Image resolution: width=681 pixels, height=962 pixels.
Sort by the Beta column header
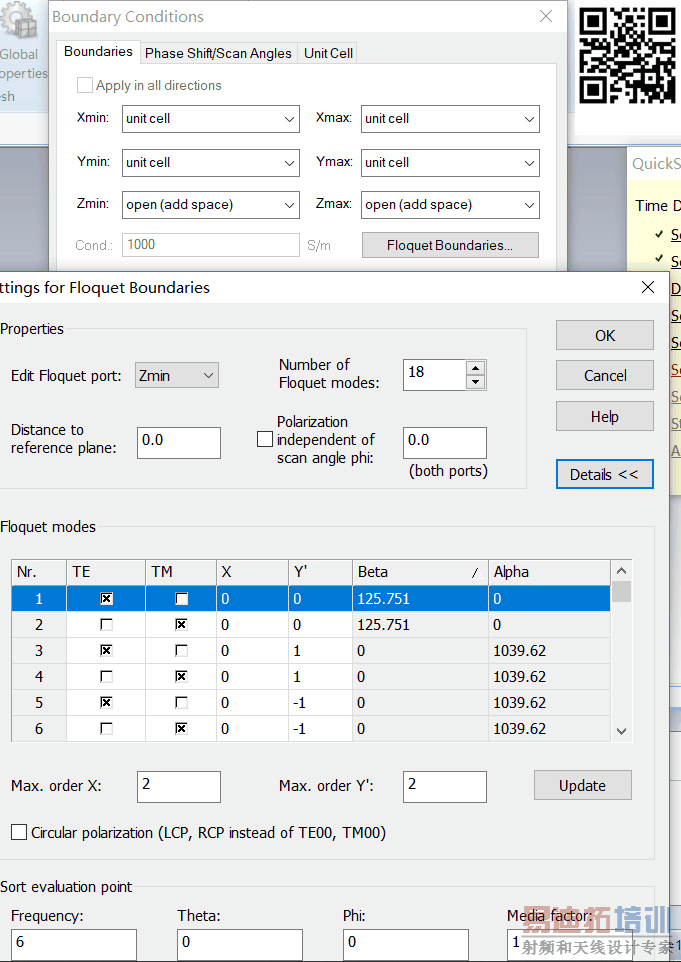[420, 572]
